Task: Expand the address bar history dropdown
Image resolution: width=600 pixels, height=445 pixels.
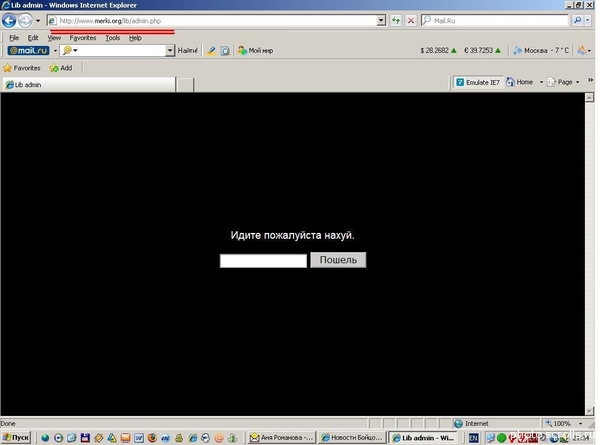Action: point(381,21)
